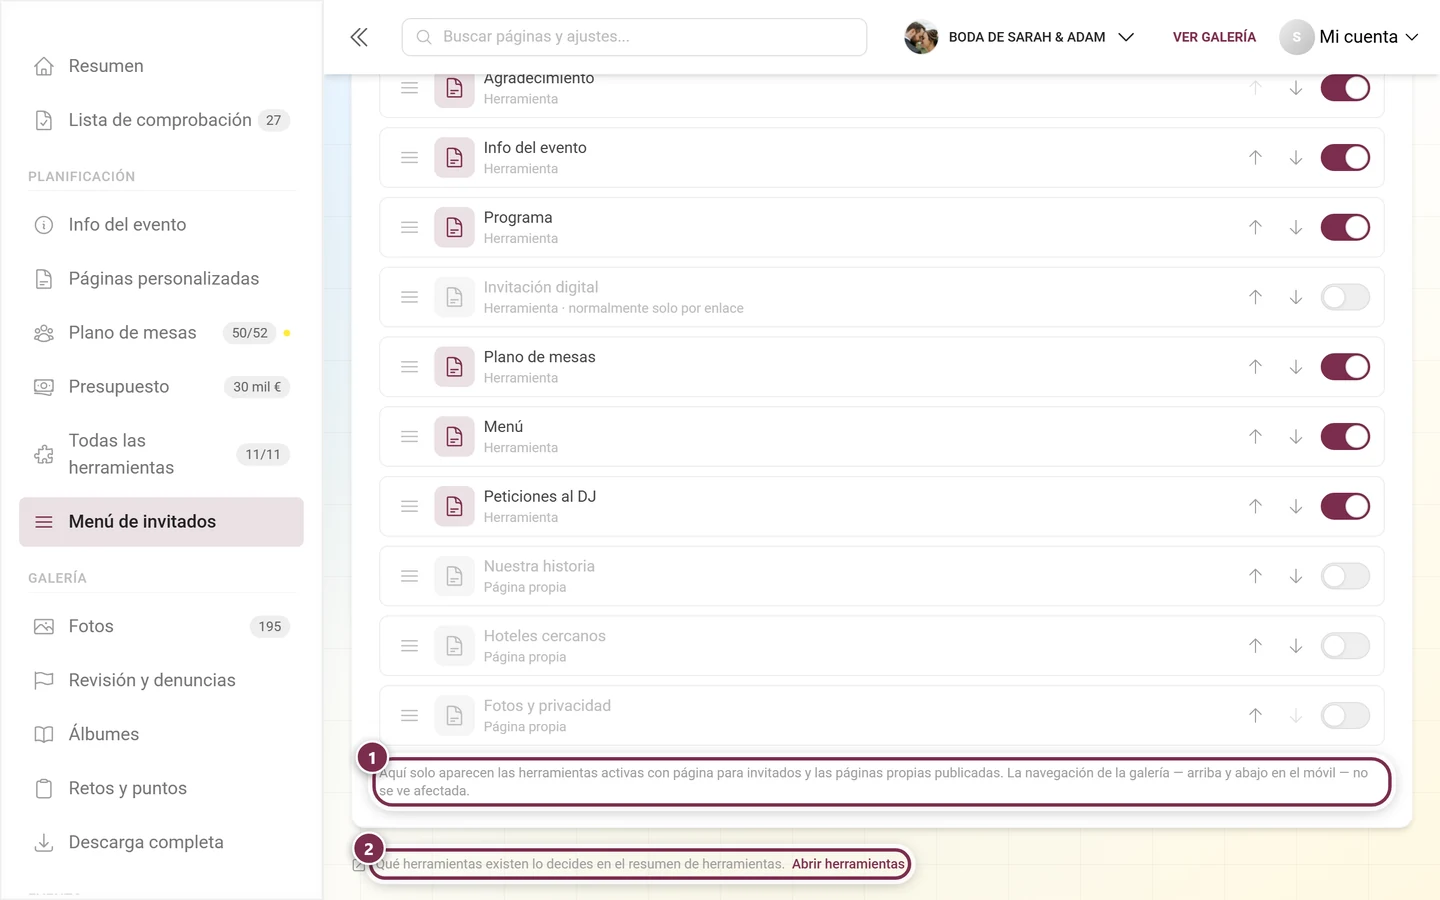1440x900 pixels.
Task: Click the page icon of Plano de mesas row
Action: [454, 367]
